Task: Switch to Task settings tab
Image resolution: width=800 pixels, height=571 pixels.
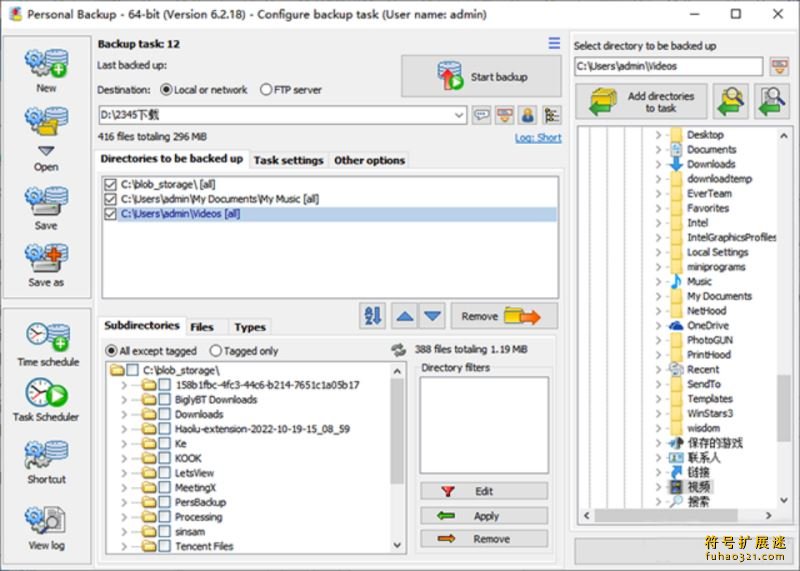Action: (289, 160)
